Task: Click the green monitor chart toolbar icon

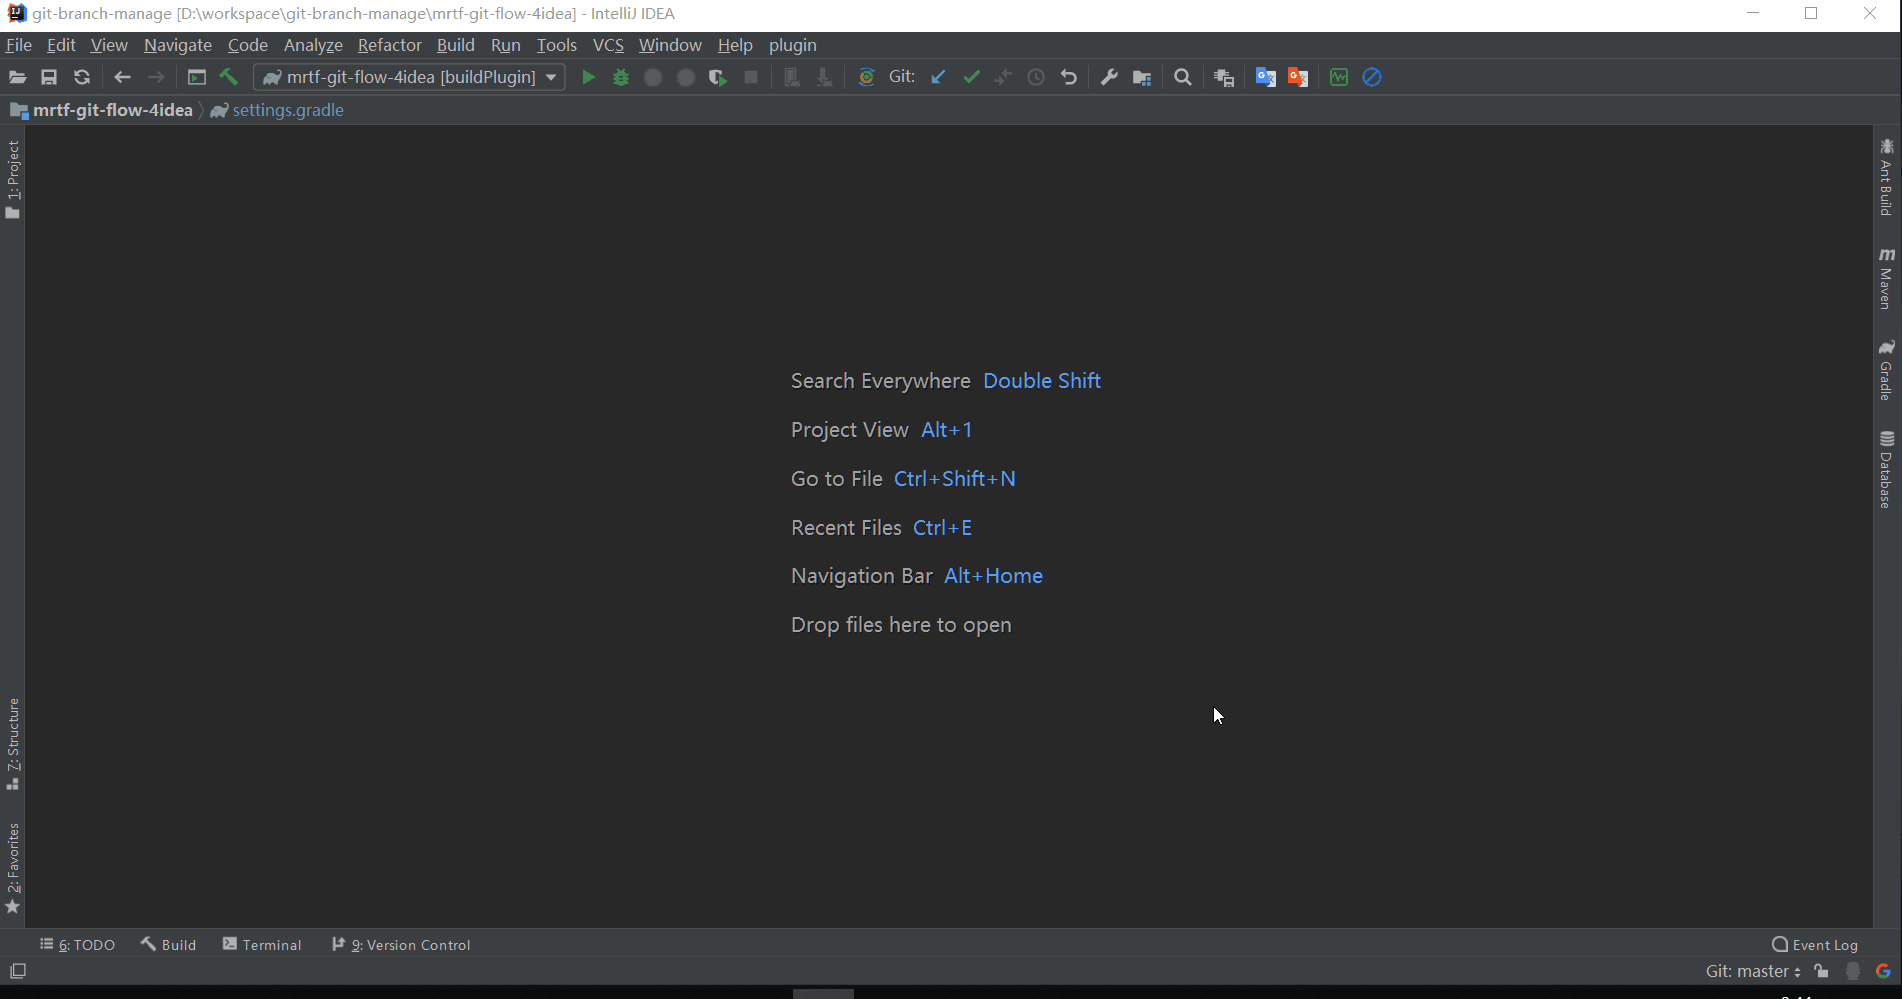Action: coord(1339,77)
